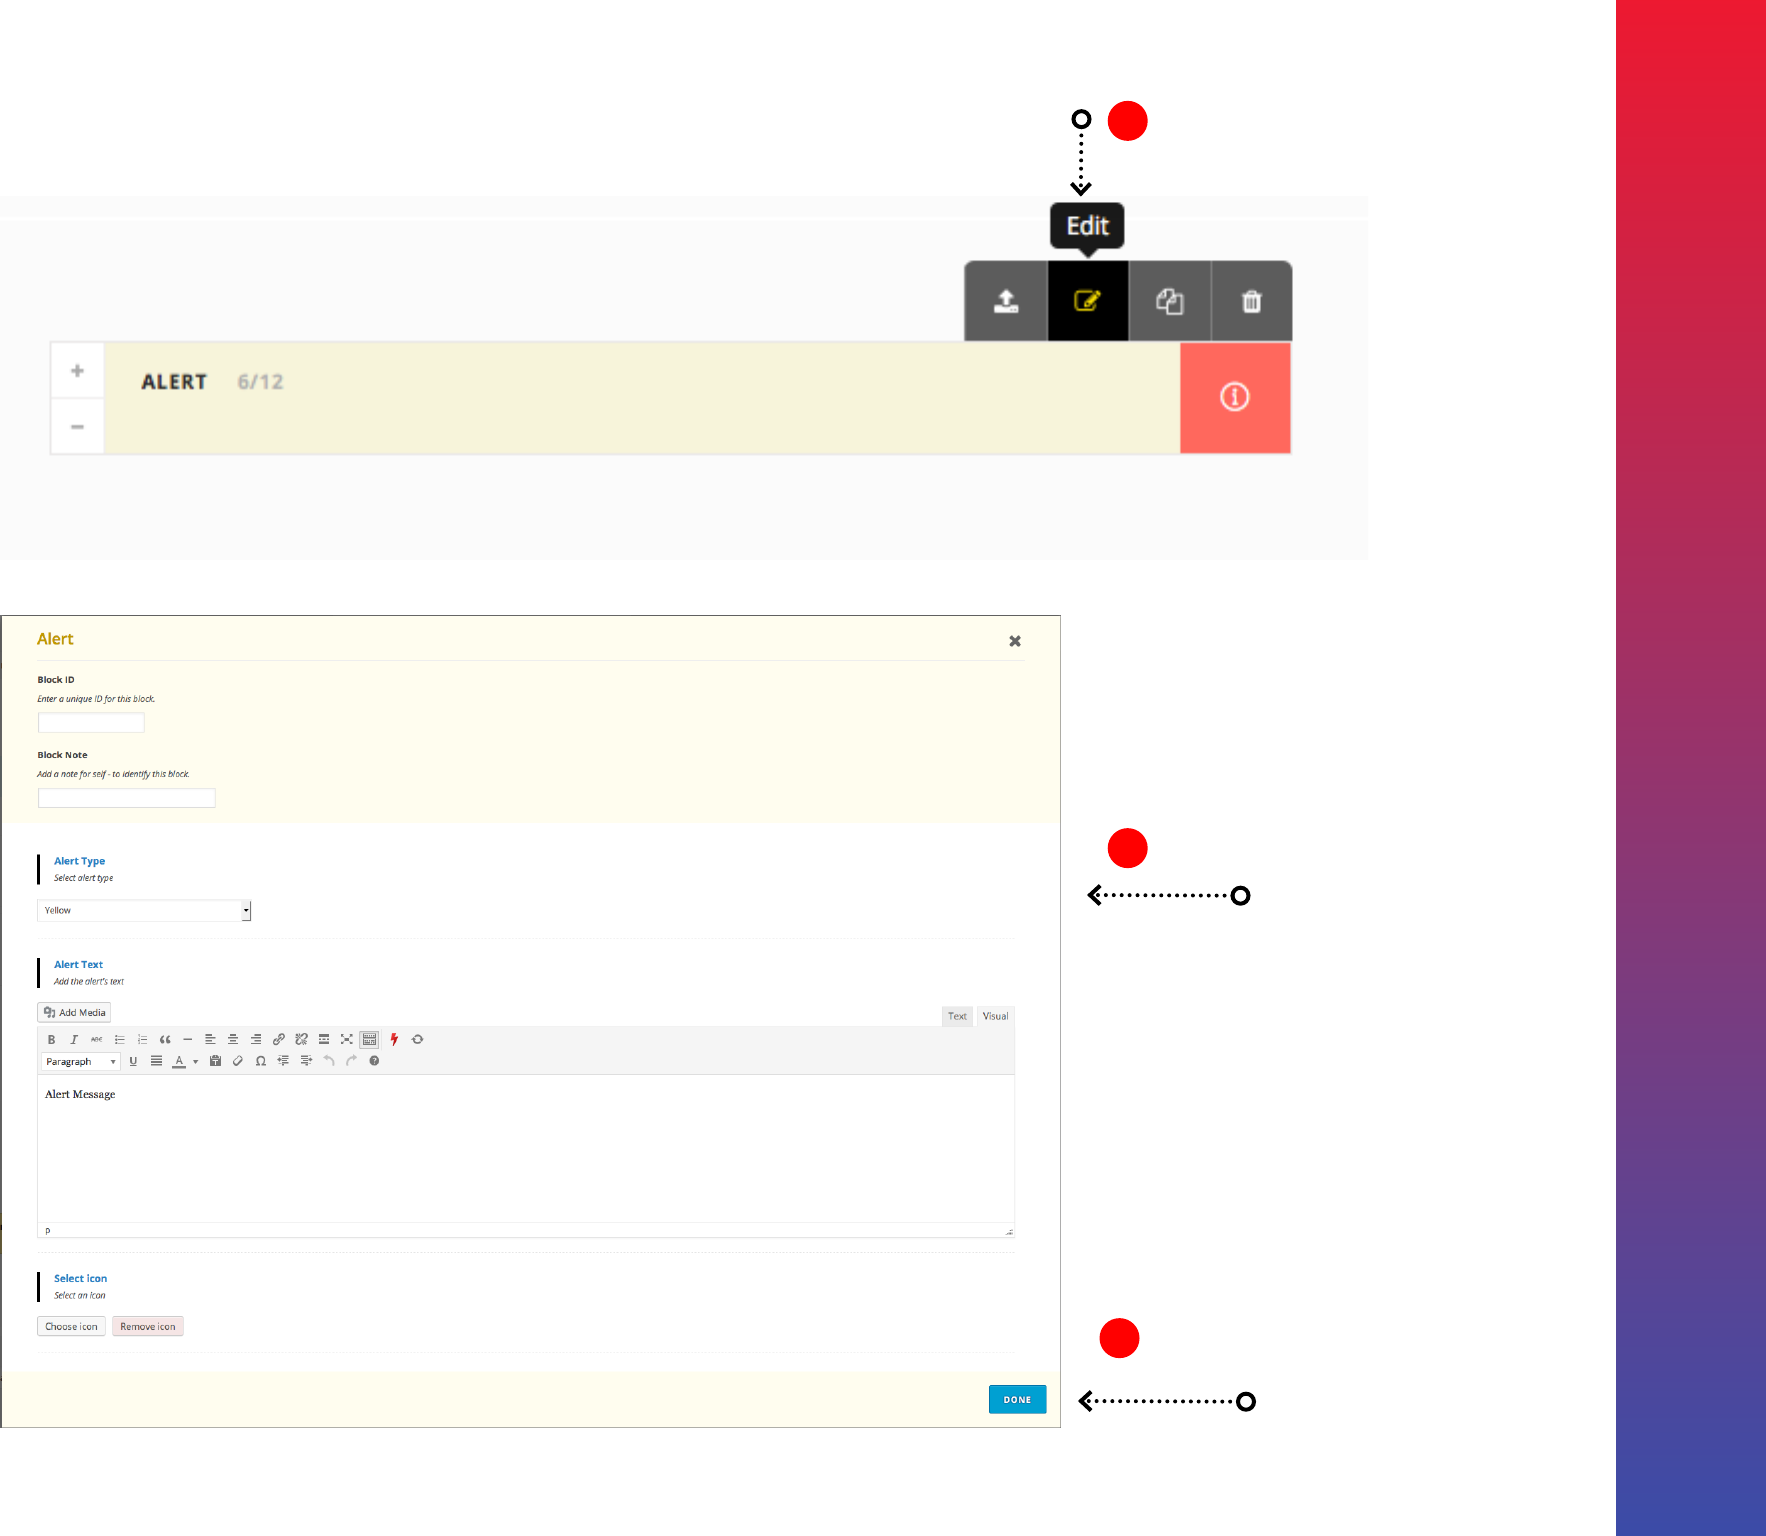
Task: Toggle Italic formatting
Action: pos(74,1039)
